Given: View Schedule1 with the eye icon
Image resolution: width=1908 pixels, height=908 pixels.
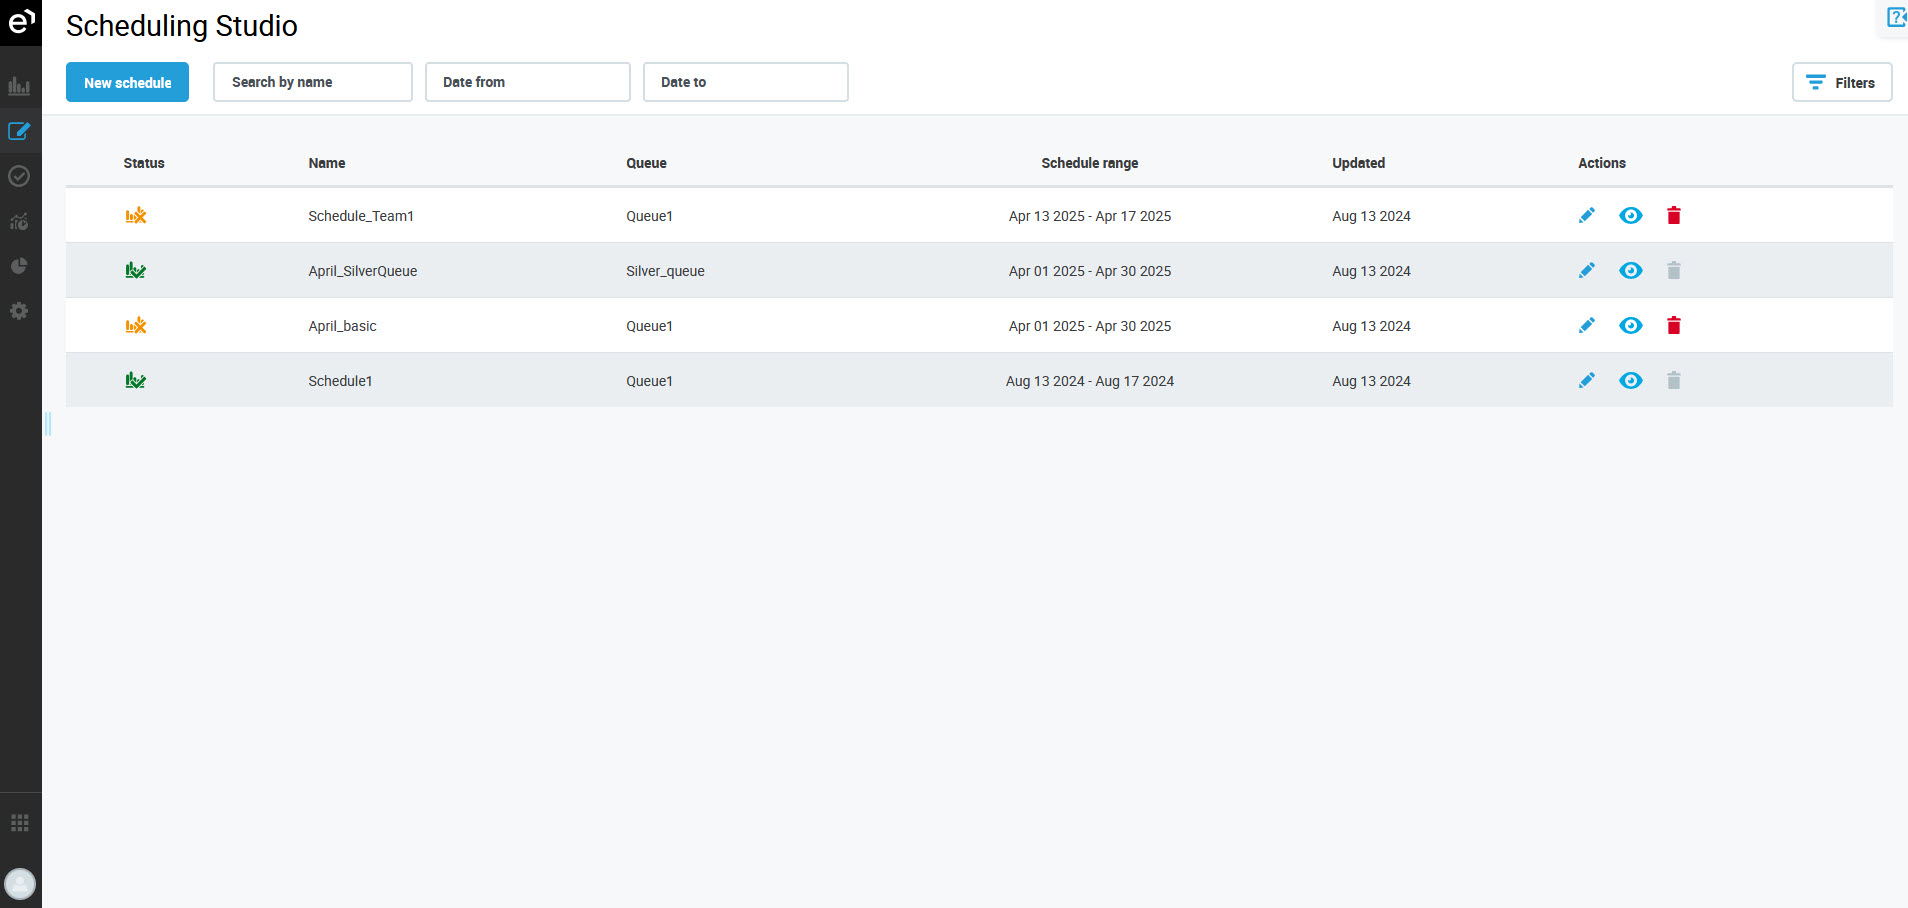Looking at the screenshot, I should 1630,380.
